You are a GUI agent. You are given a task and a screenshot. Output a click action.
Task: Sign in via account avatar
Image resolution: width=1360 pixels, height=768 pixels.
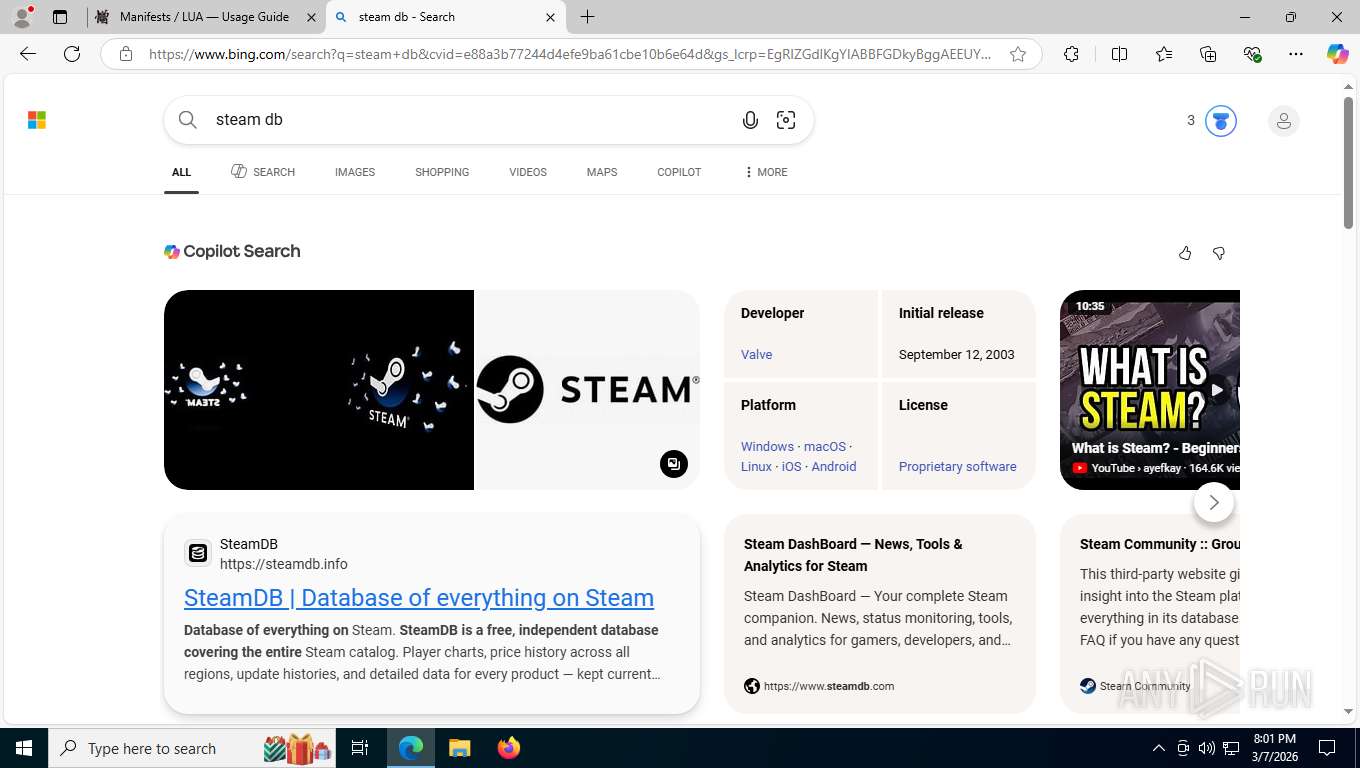(x=1283, y=121)
